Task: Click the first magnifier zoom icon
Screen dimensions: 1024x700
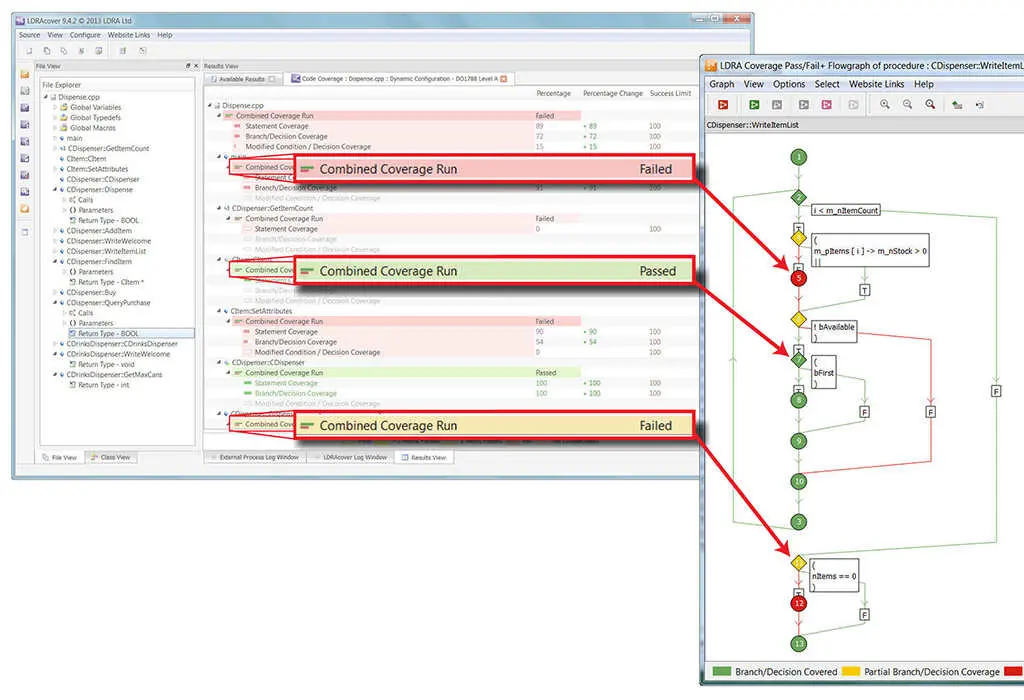Action: pos(885,104)
